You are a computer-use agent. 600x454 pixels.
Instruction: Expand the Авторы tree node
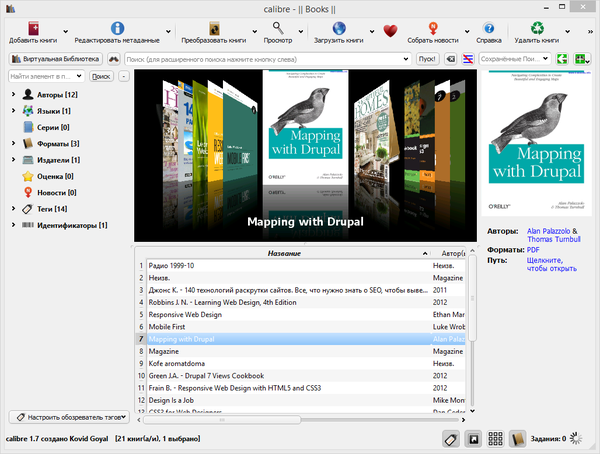(x=13, y=95)
